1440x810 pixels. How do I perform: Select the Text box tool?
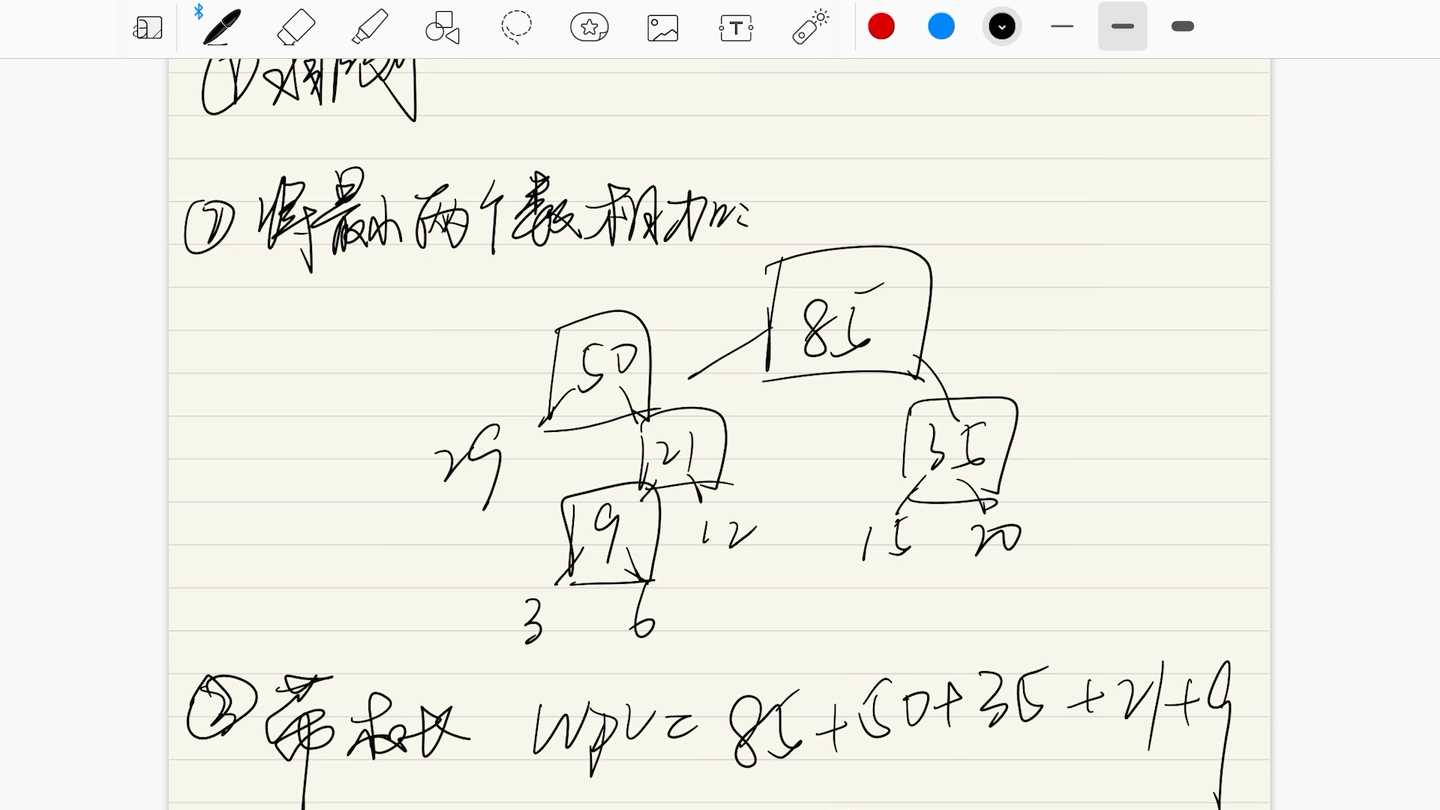736,28
